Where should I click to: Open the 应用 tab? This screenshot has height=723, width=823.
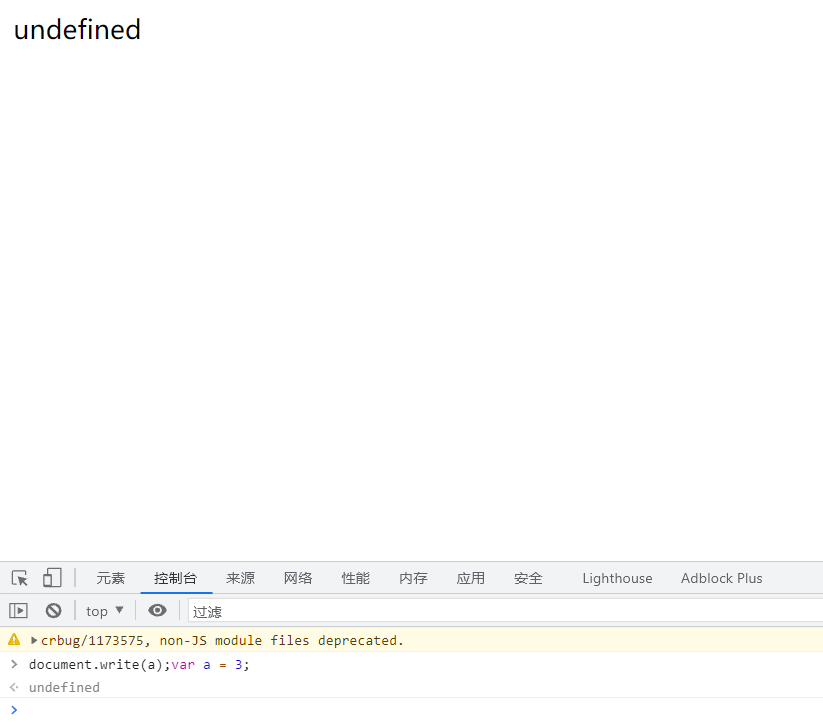coord(471,578)
